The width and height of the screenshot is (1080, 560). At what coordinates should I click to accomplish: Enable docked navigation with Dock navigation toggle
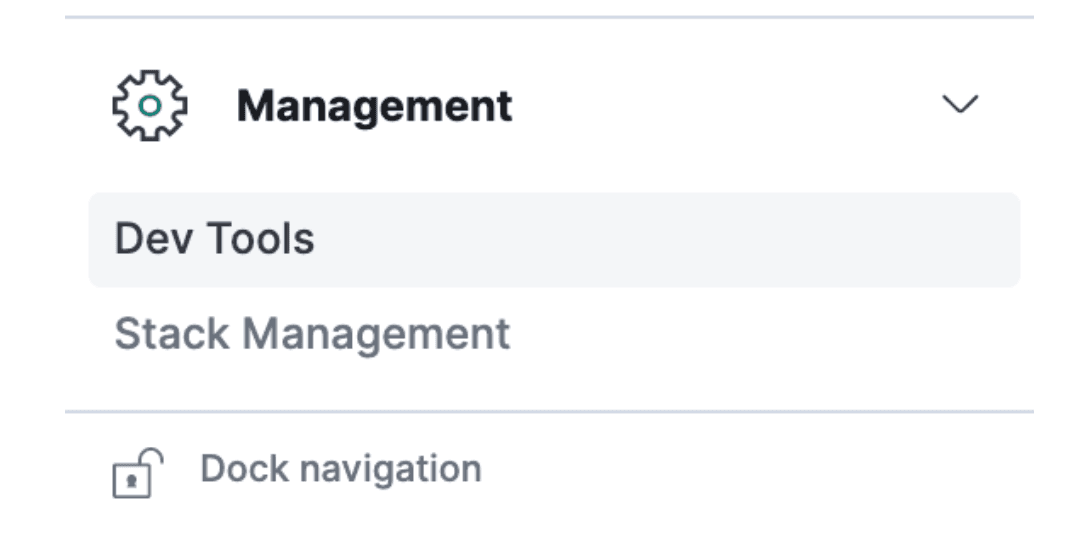pyautogui.click(x=340, y=468)
